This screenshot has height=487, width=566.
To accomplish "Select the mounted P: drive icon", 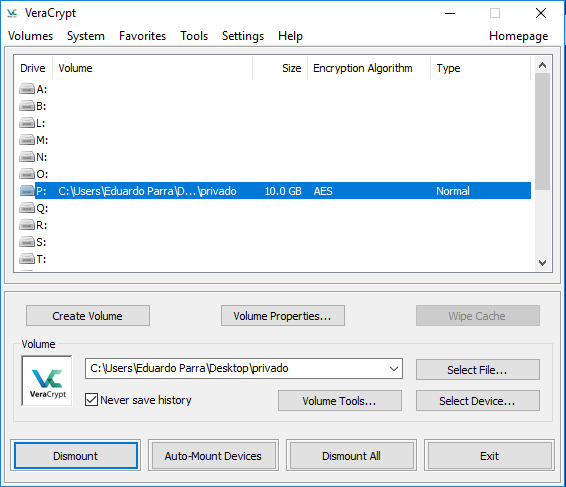I will (27, 191).
